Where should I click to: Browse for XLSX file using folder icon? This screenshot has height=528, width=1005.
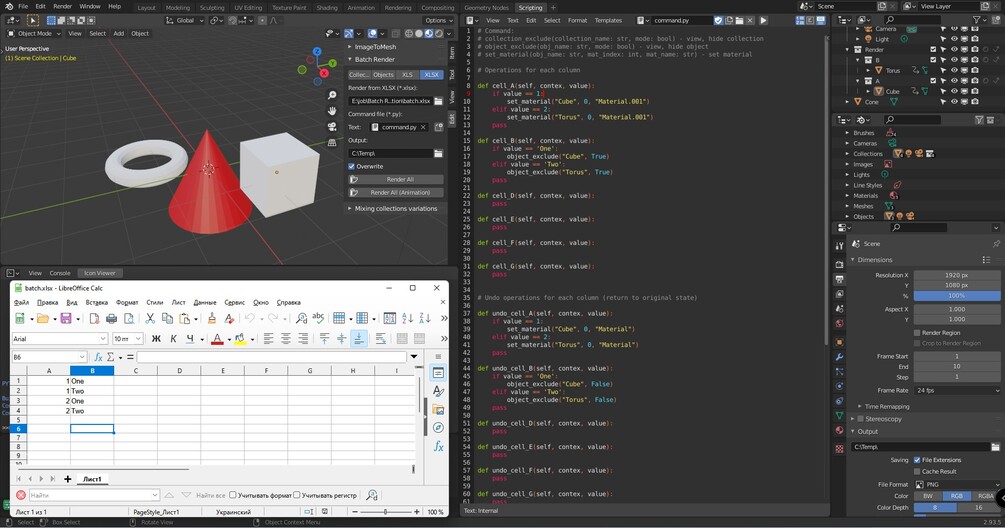click(x=438, y=101)
